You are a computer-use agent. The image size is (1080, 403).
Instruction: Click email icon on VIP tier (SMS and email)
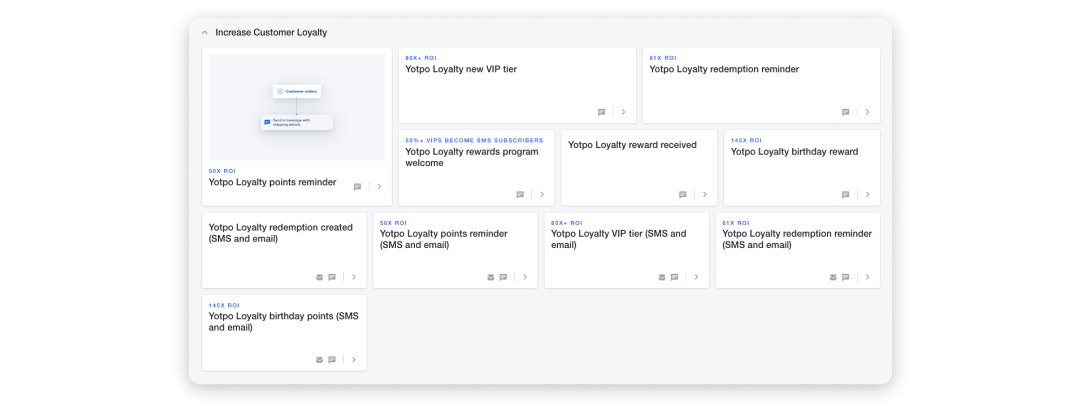pyautogui.click(x=662, y=277)
